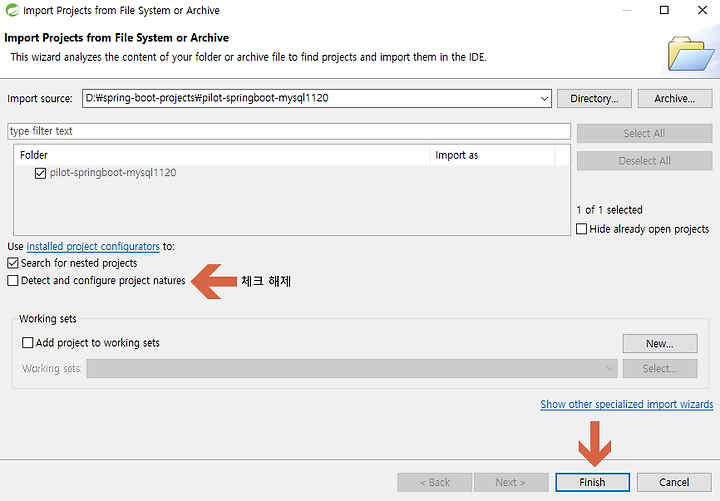Screen dimensions: 720x501
Task: Enable Hide already open projects
Action: pyautogui.click(x=581, y=229)
